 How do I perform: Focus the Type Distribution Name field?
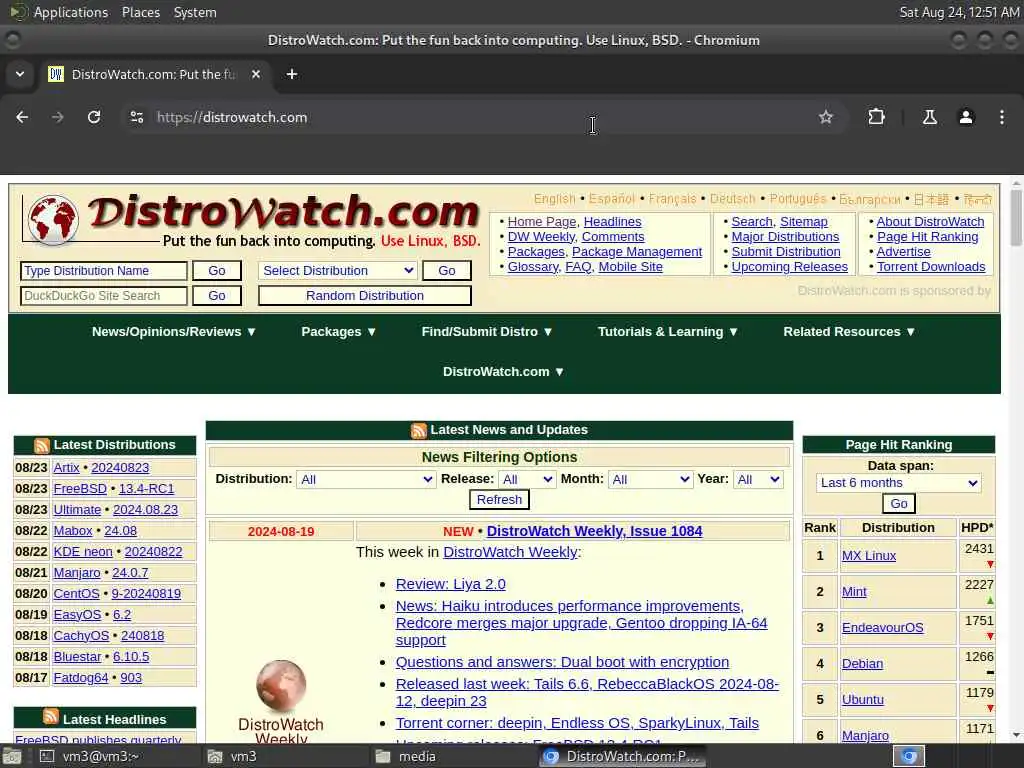click(104, 270)
